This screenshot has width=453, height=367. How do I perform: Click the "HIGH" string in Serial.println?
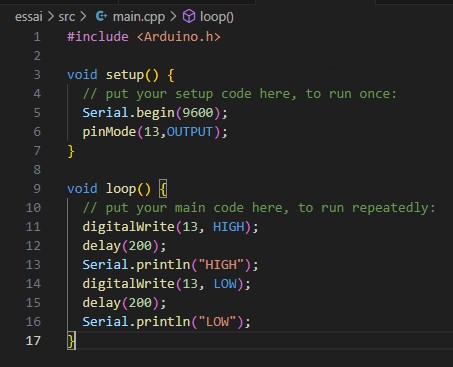coord(221,265)
